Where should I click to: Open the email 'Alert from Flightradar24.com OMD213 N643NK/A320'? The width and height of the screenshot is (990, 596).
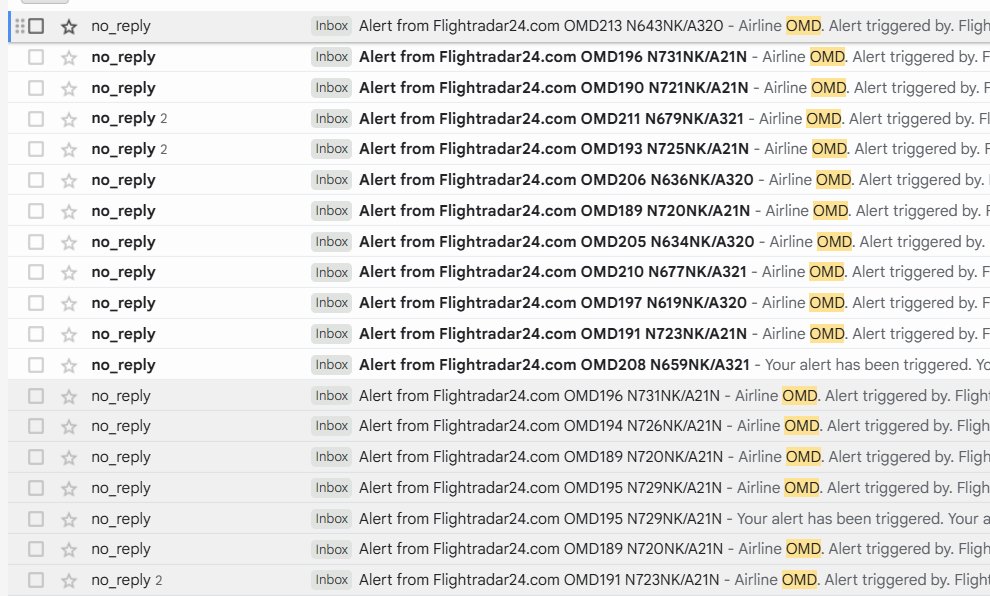[541, 26]
